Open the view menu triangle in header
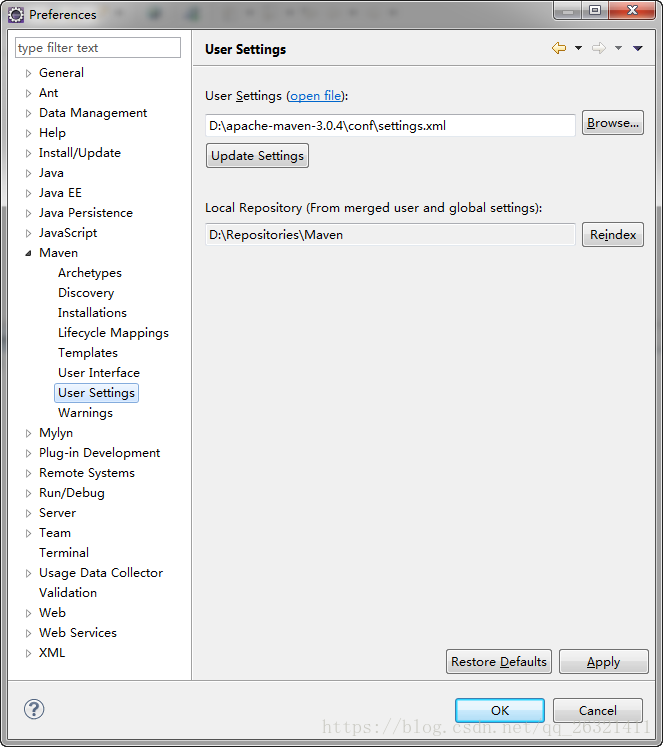 (x=638, y=48)
